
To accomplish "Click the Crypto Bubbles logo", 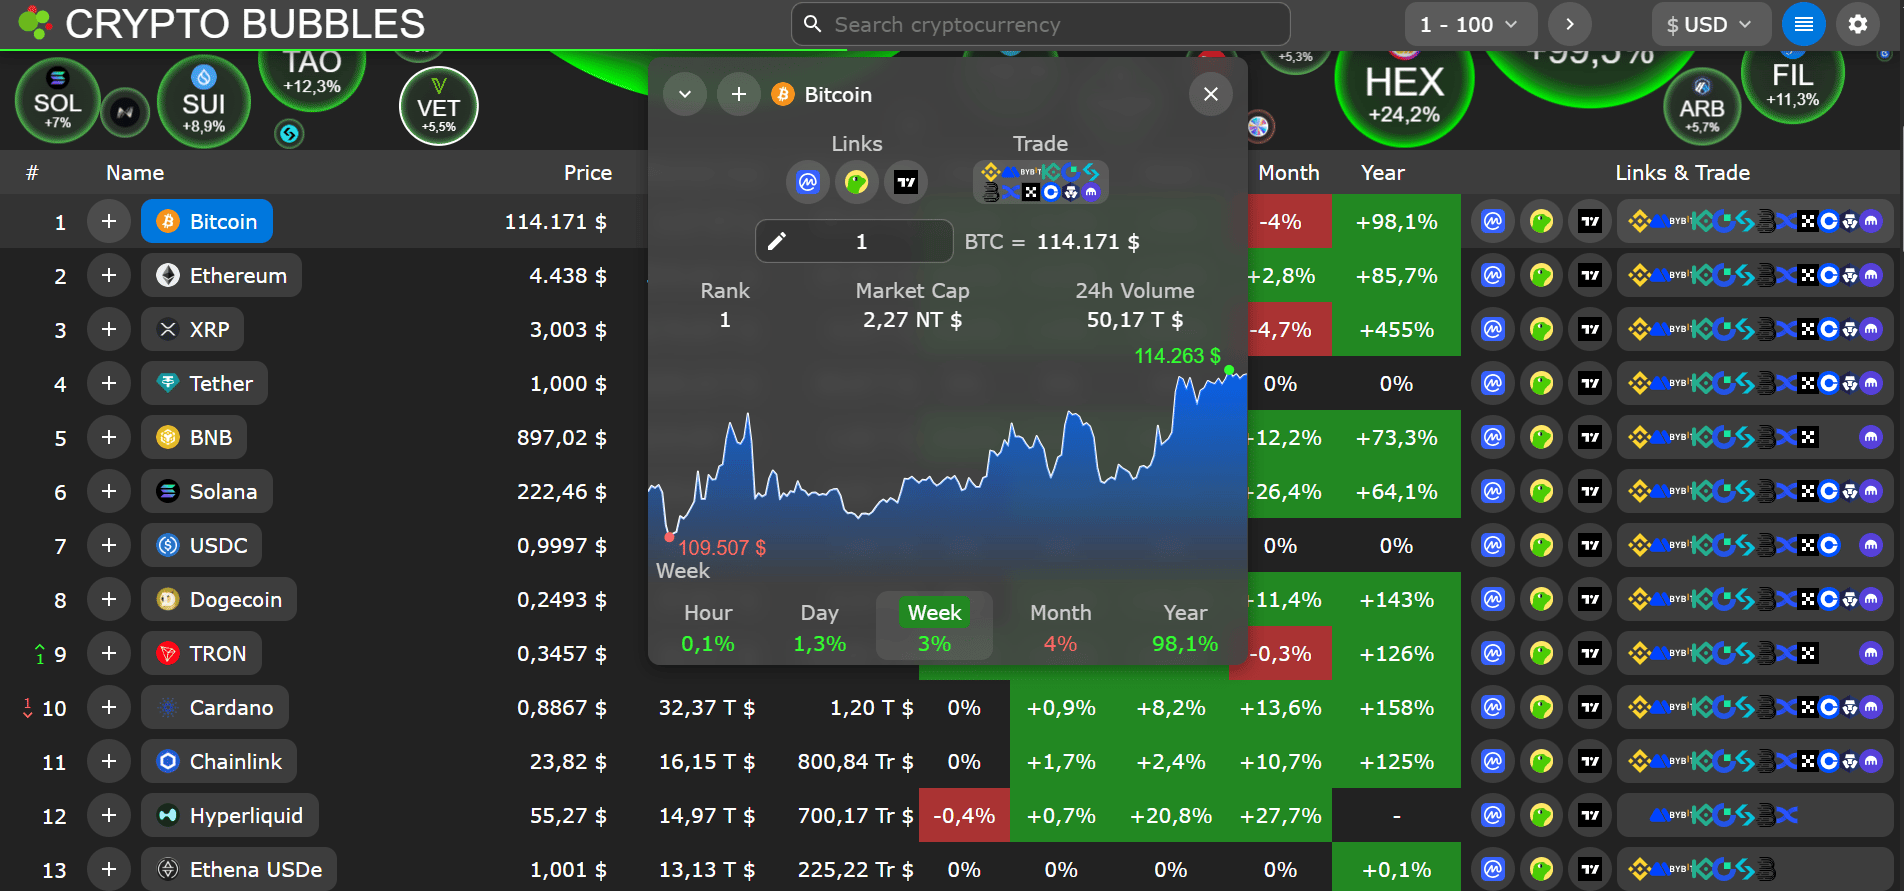I will pyautogui.click(x=222, y=24).
